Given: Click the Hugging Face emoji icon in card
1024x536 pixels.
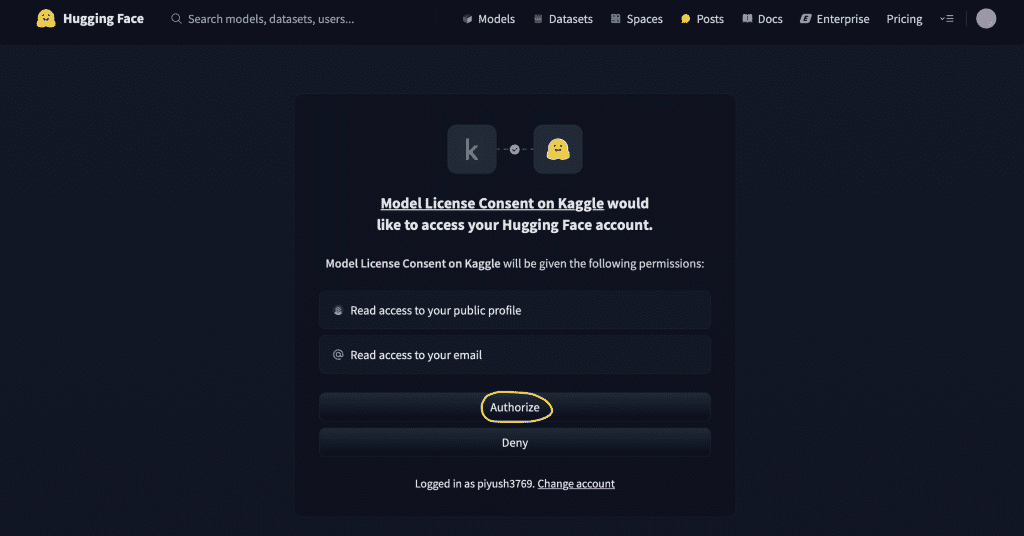Looking at the screenshot, I should point(558,150).
